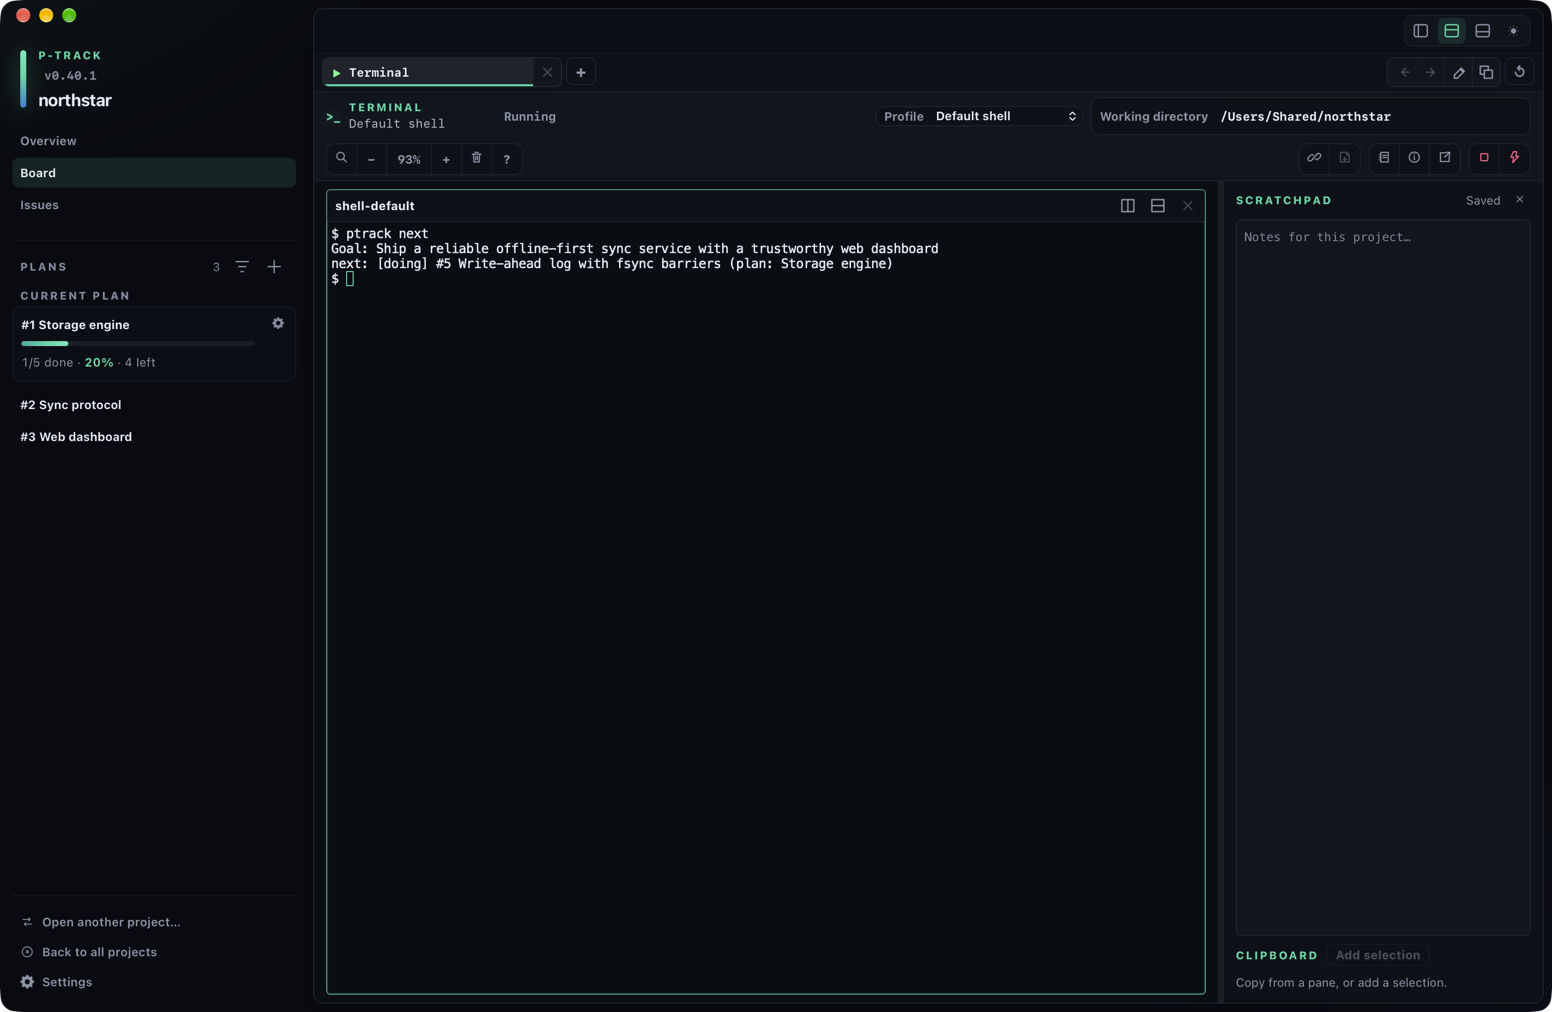Close the Terminal tab

pyautogui.click(x=547, y=72)
